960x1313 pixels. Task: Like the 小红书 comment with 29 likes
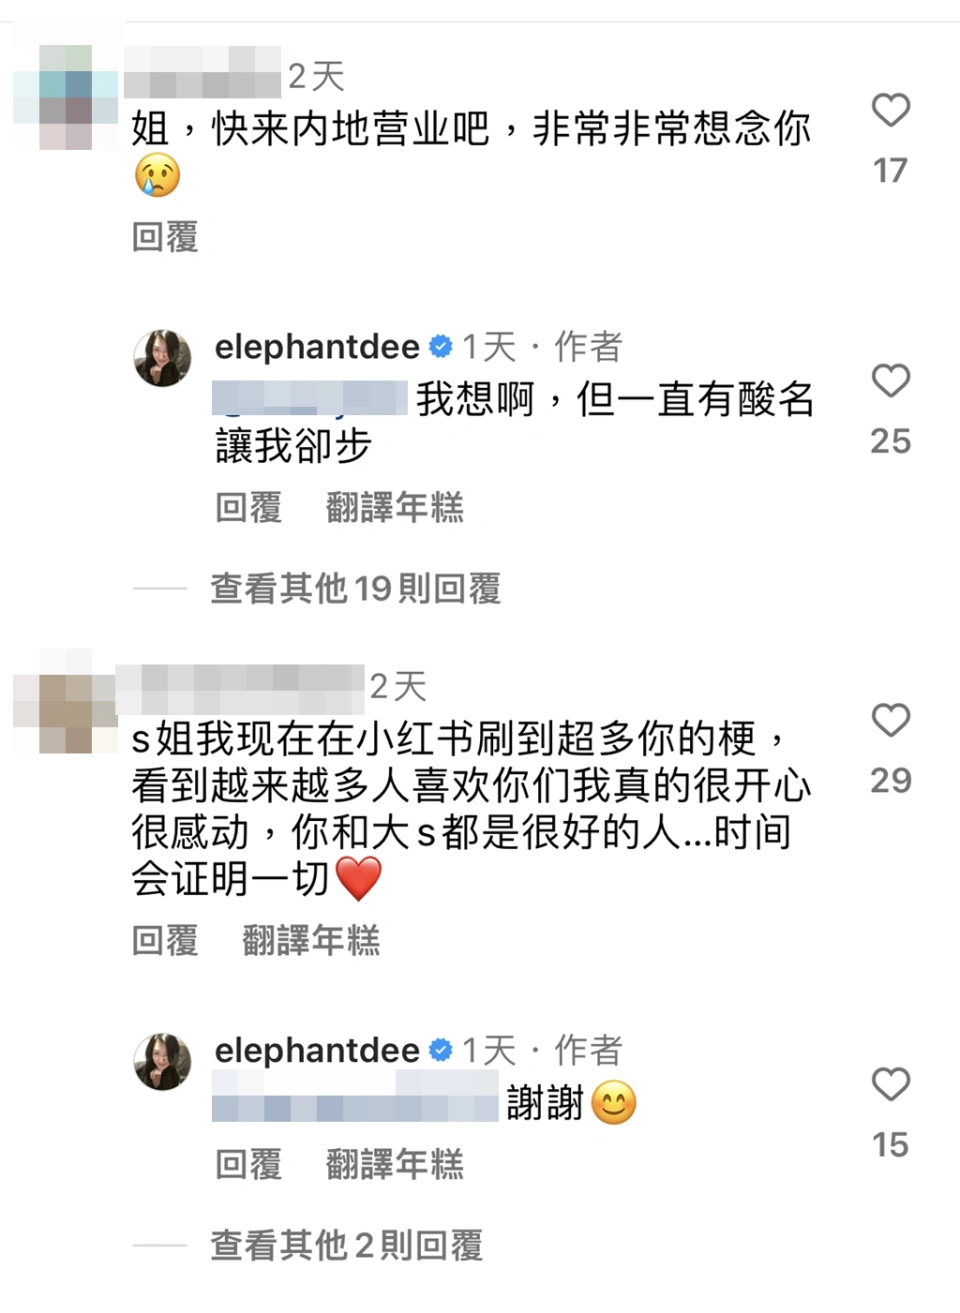(890, 719)
